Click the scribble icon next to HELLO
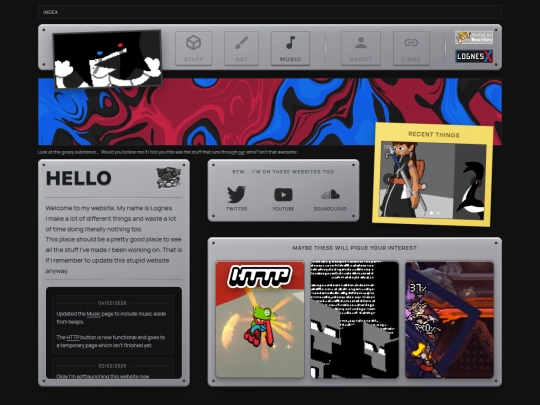The height and width of the screenshot is (405, 540). [x=169, y=178]
